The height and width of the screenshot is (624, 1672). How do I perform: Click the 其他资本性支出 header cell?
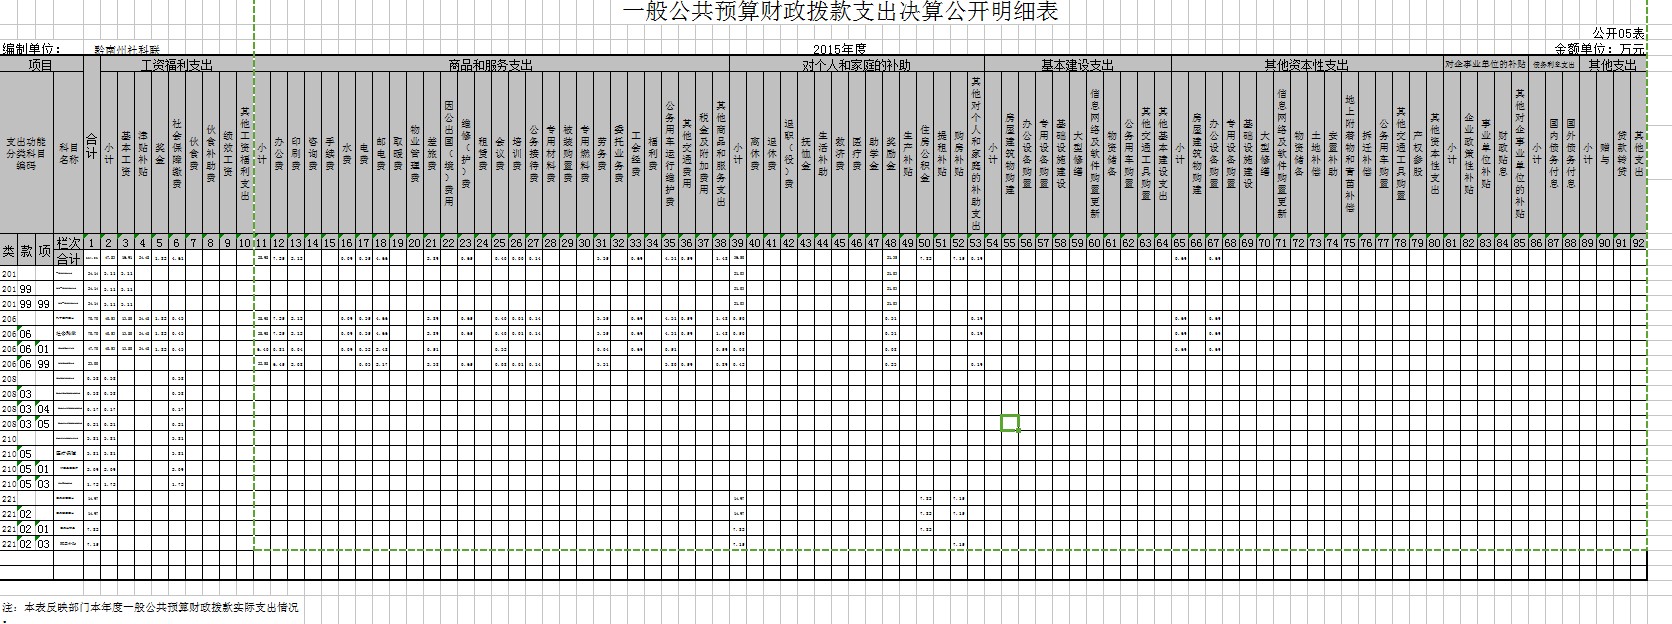(x=1306, y=65)
